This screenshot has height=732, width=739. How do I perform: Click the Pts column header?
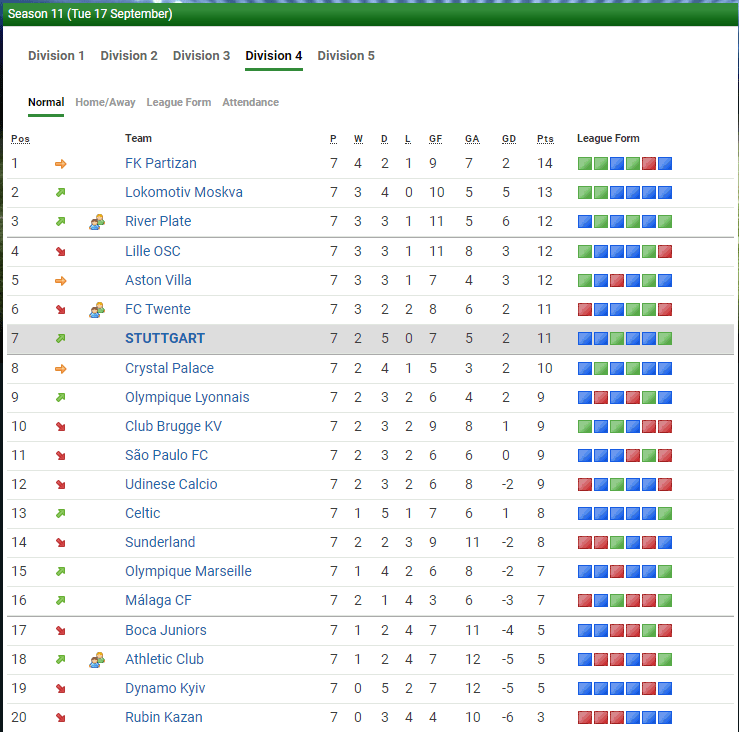(x=545, y=138)
